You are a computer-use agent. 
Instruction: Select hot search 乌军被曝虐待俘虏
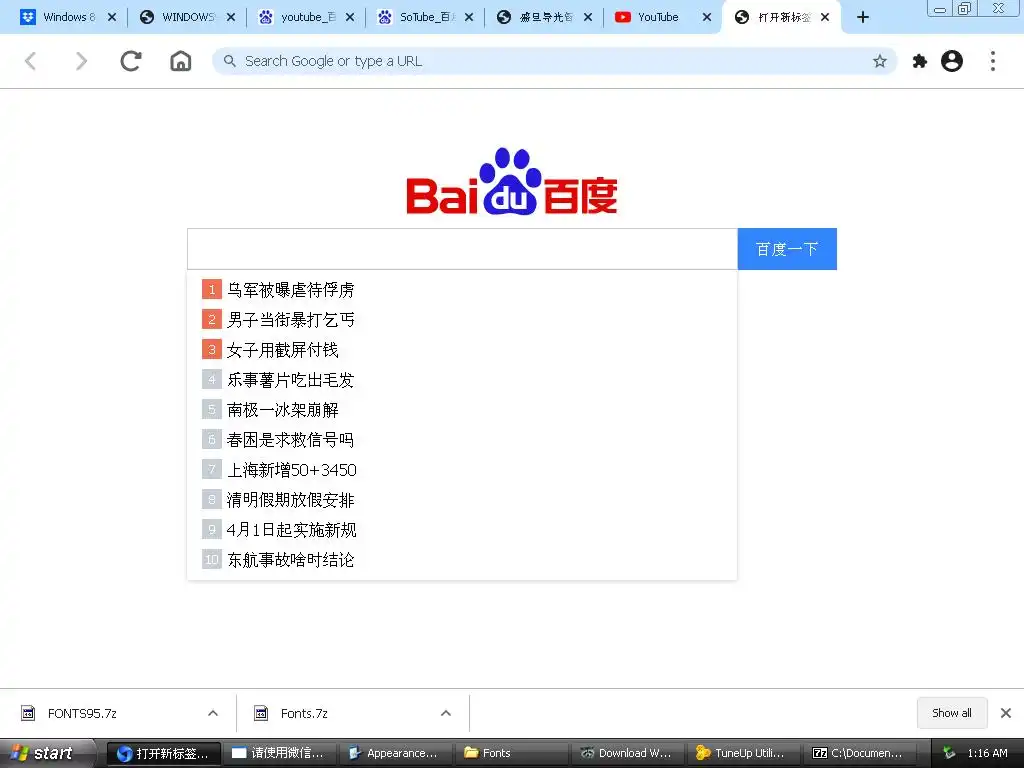click(x=290, y=289)
